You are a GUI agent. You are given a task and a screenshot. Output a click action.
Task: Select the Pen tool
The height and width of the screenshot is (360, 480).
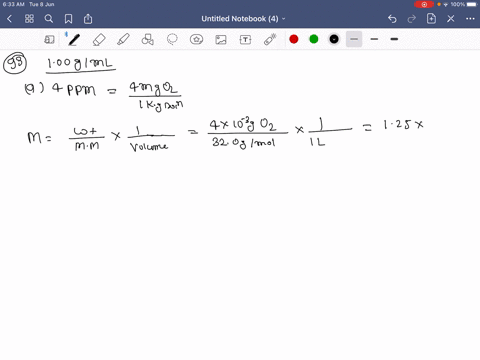click(x=74, y=40)
